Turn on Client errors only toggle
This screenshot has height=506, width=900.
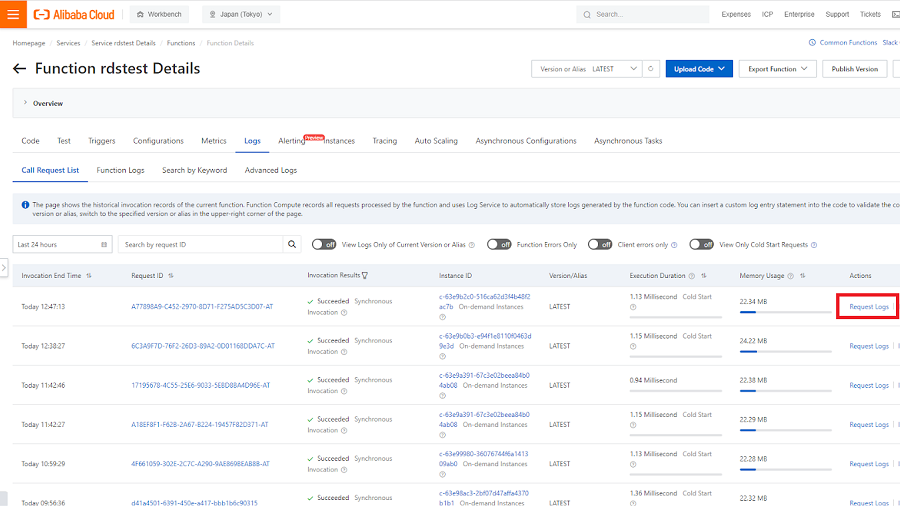pos(600,244)
